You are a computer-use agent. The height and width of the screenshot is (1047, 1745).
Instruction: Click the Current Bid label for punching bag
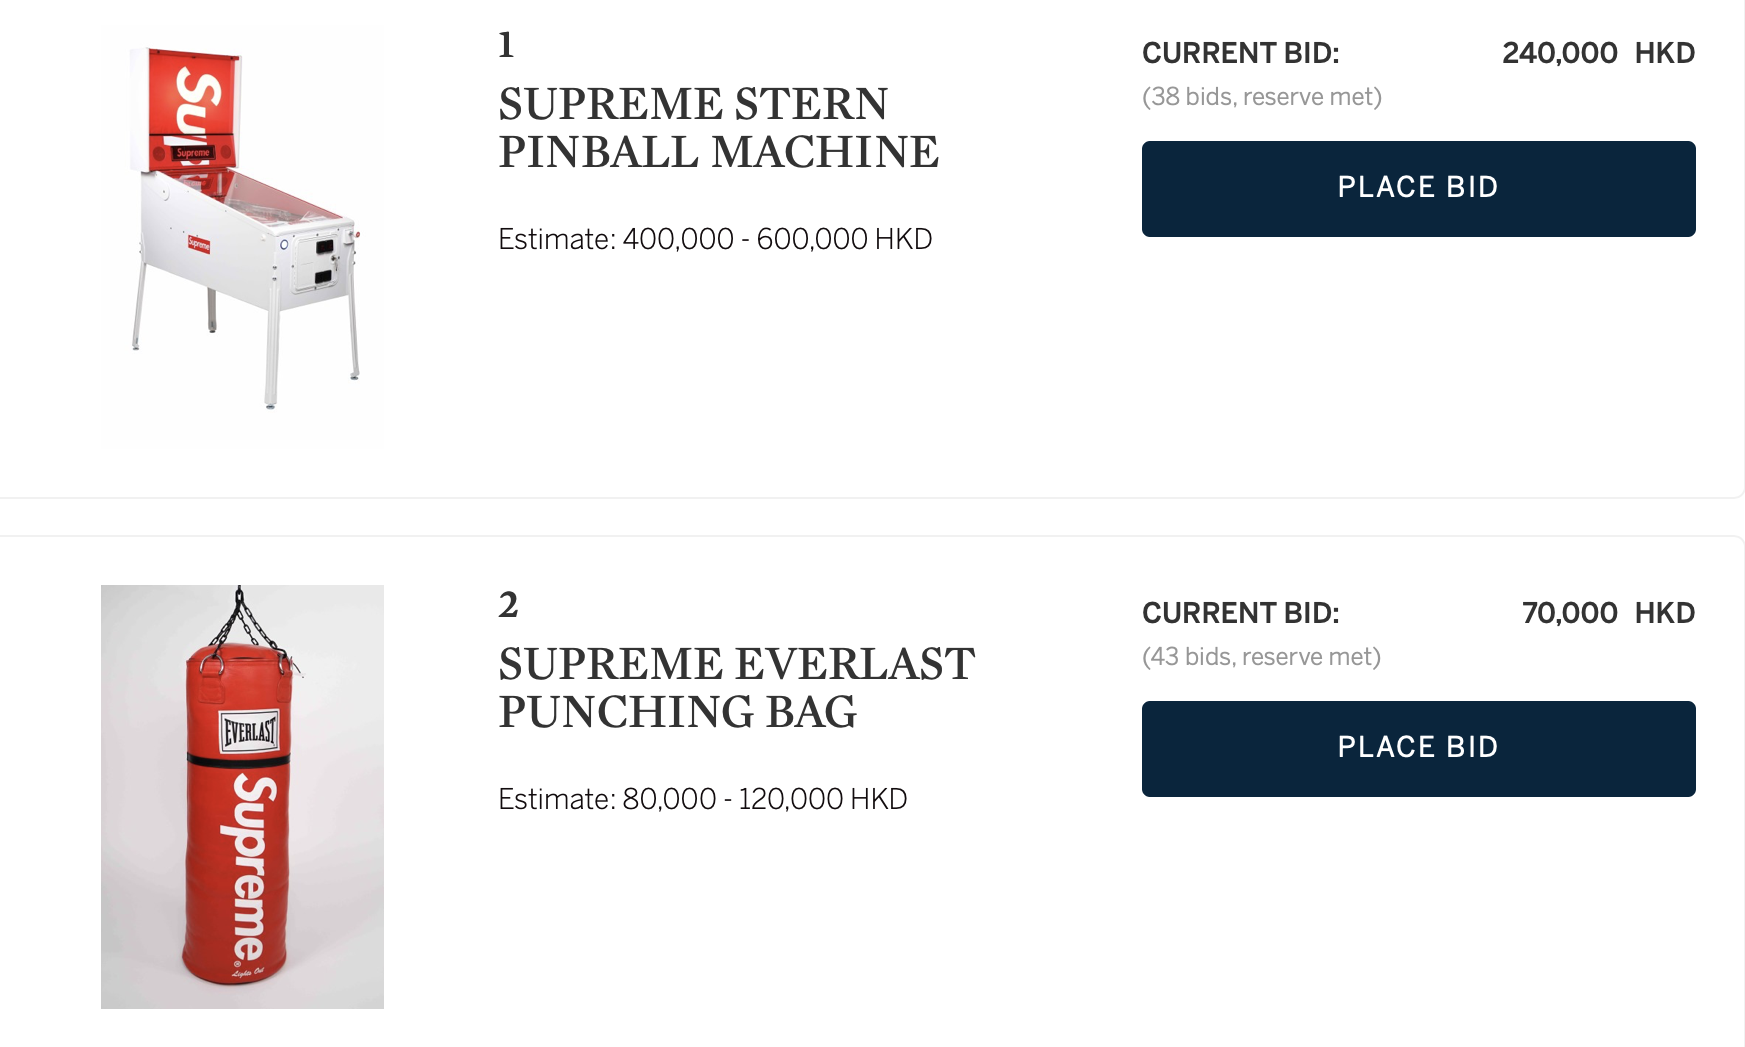(x=1240, y=613)
